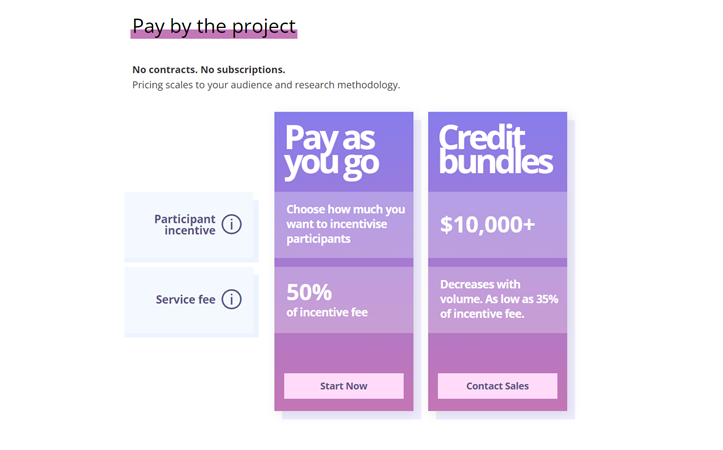Select the Pay as you go header
The image size is (723, 450).
[x=332, y=151]
